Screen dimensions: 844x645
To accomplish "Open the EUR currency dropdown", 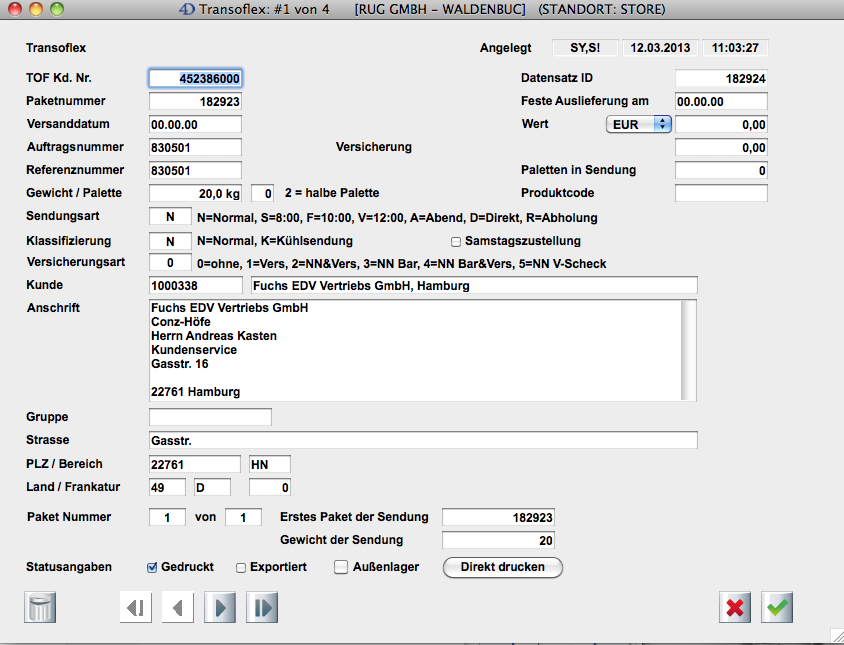I will click(640, 124).
